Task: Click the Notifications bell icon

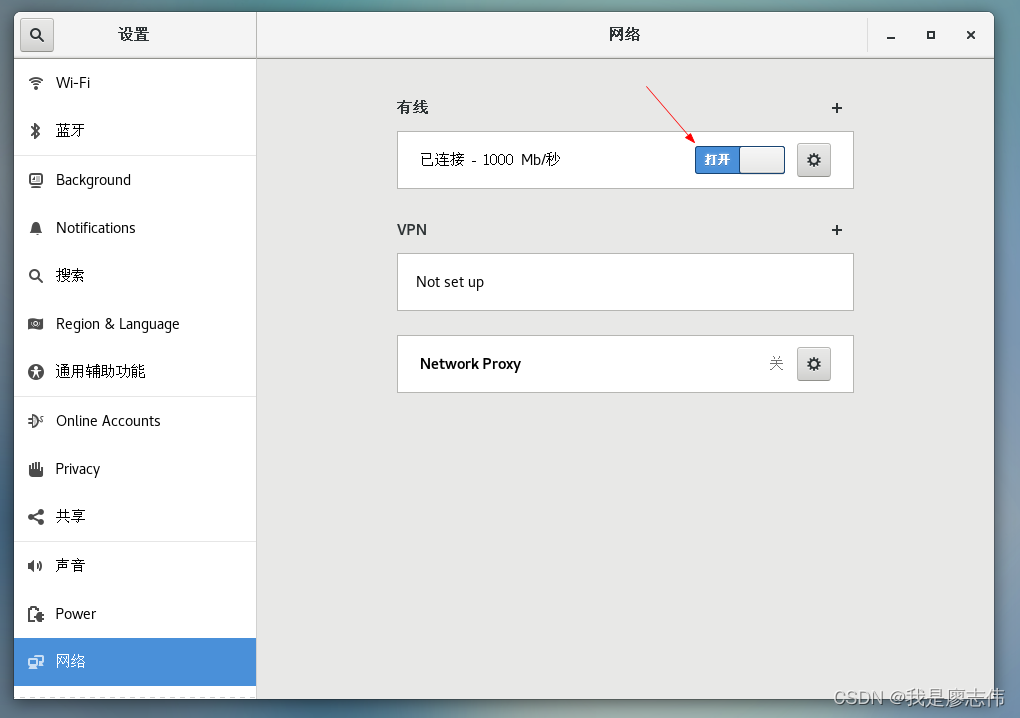Action: coord(36,228)
